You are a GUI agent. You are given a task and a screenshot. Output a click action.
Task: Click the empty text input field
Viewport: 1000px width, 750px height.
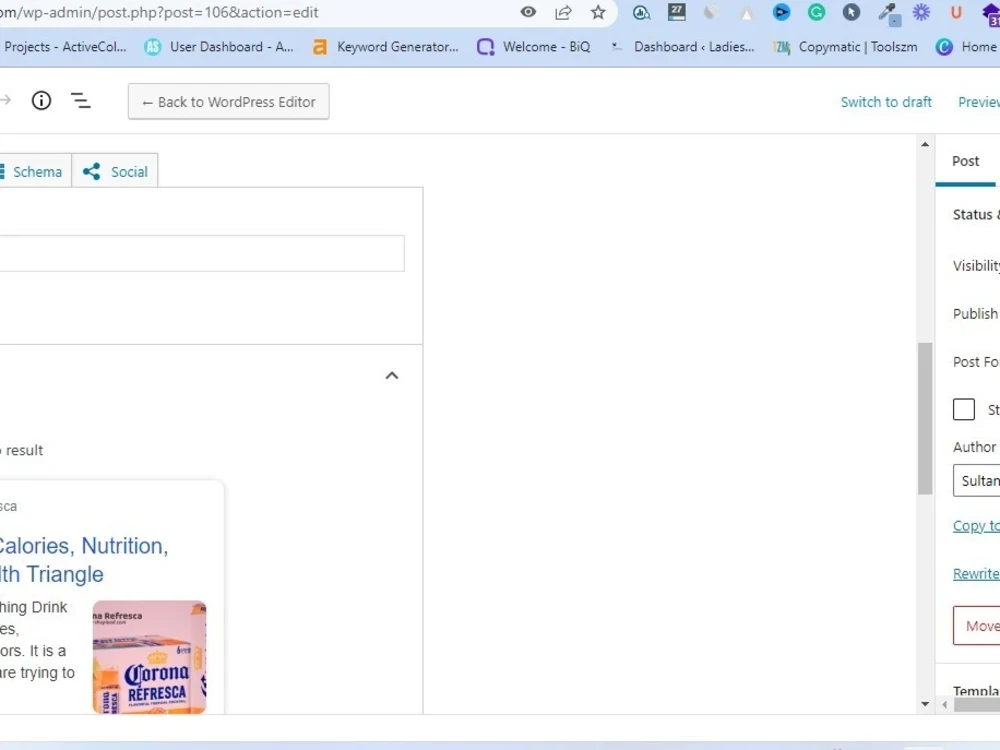202,253
